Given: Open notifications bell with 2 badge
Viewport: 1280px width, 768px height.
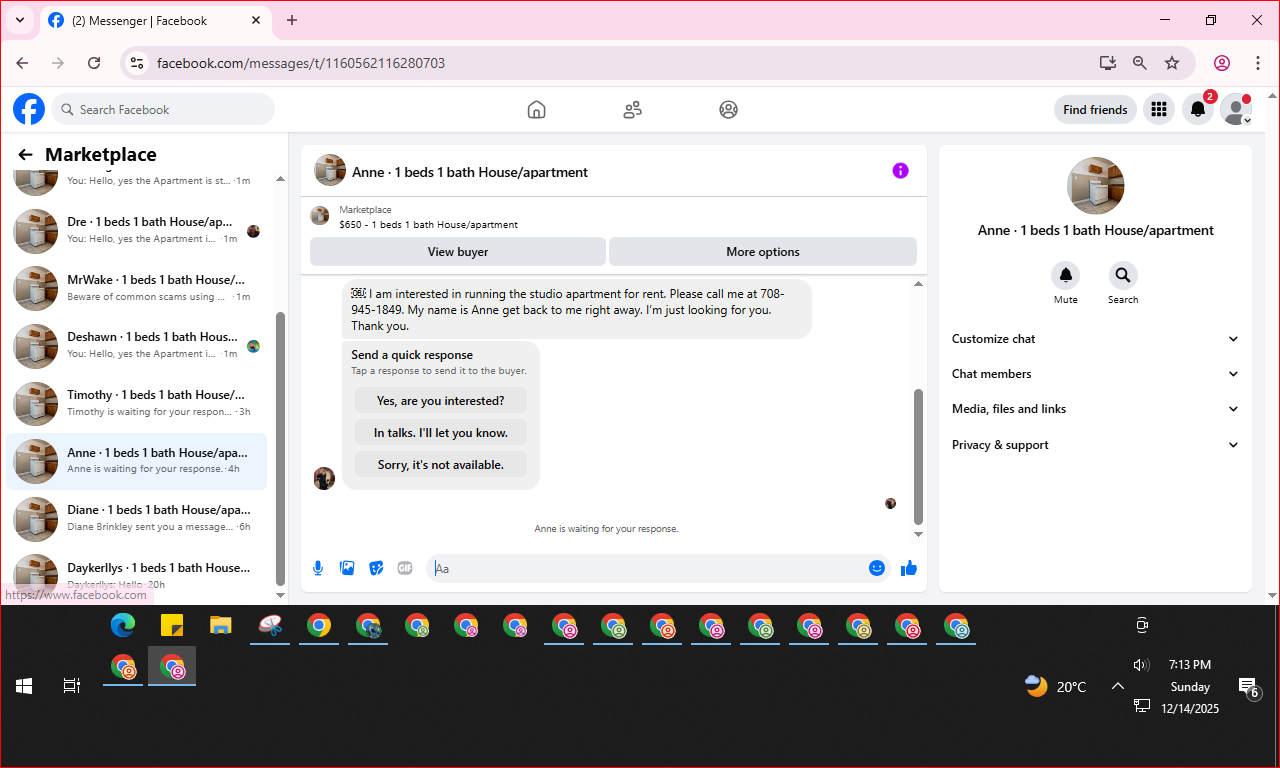Looking at the screenshot, I should 1198,110.
